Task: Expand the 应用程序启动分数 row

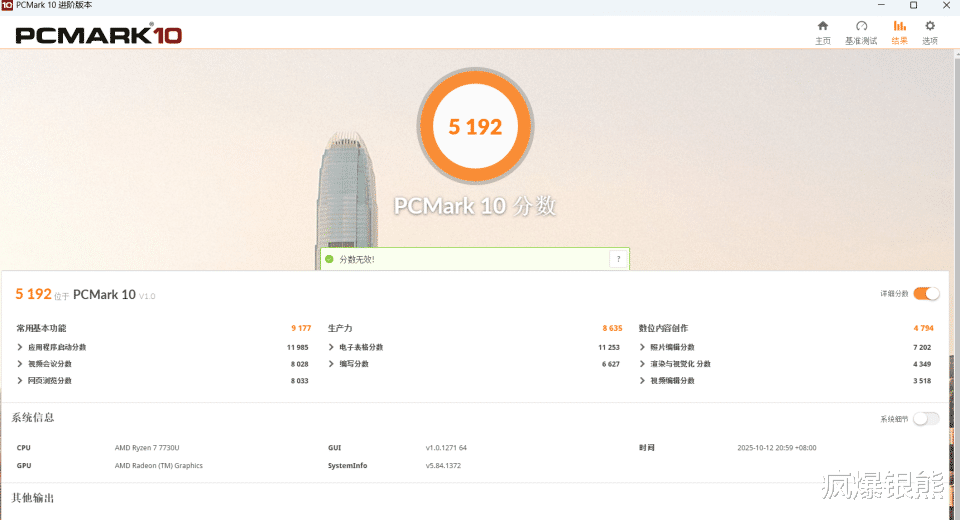Action: tap(53, 347)
